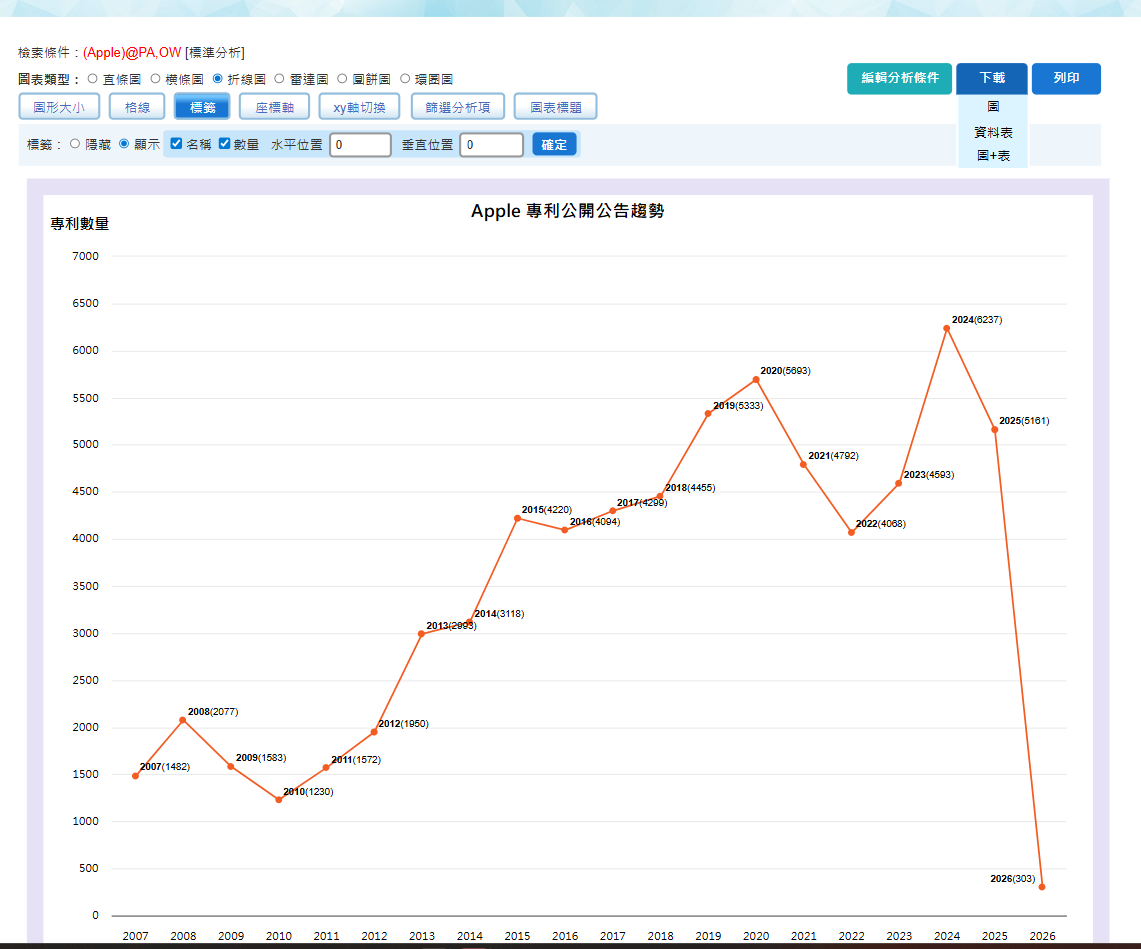
Task: Click the 列印 print button
Action: 1066,78
